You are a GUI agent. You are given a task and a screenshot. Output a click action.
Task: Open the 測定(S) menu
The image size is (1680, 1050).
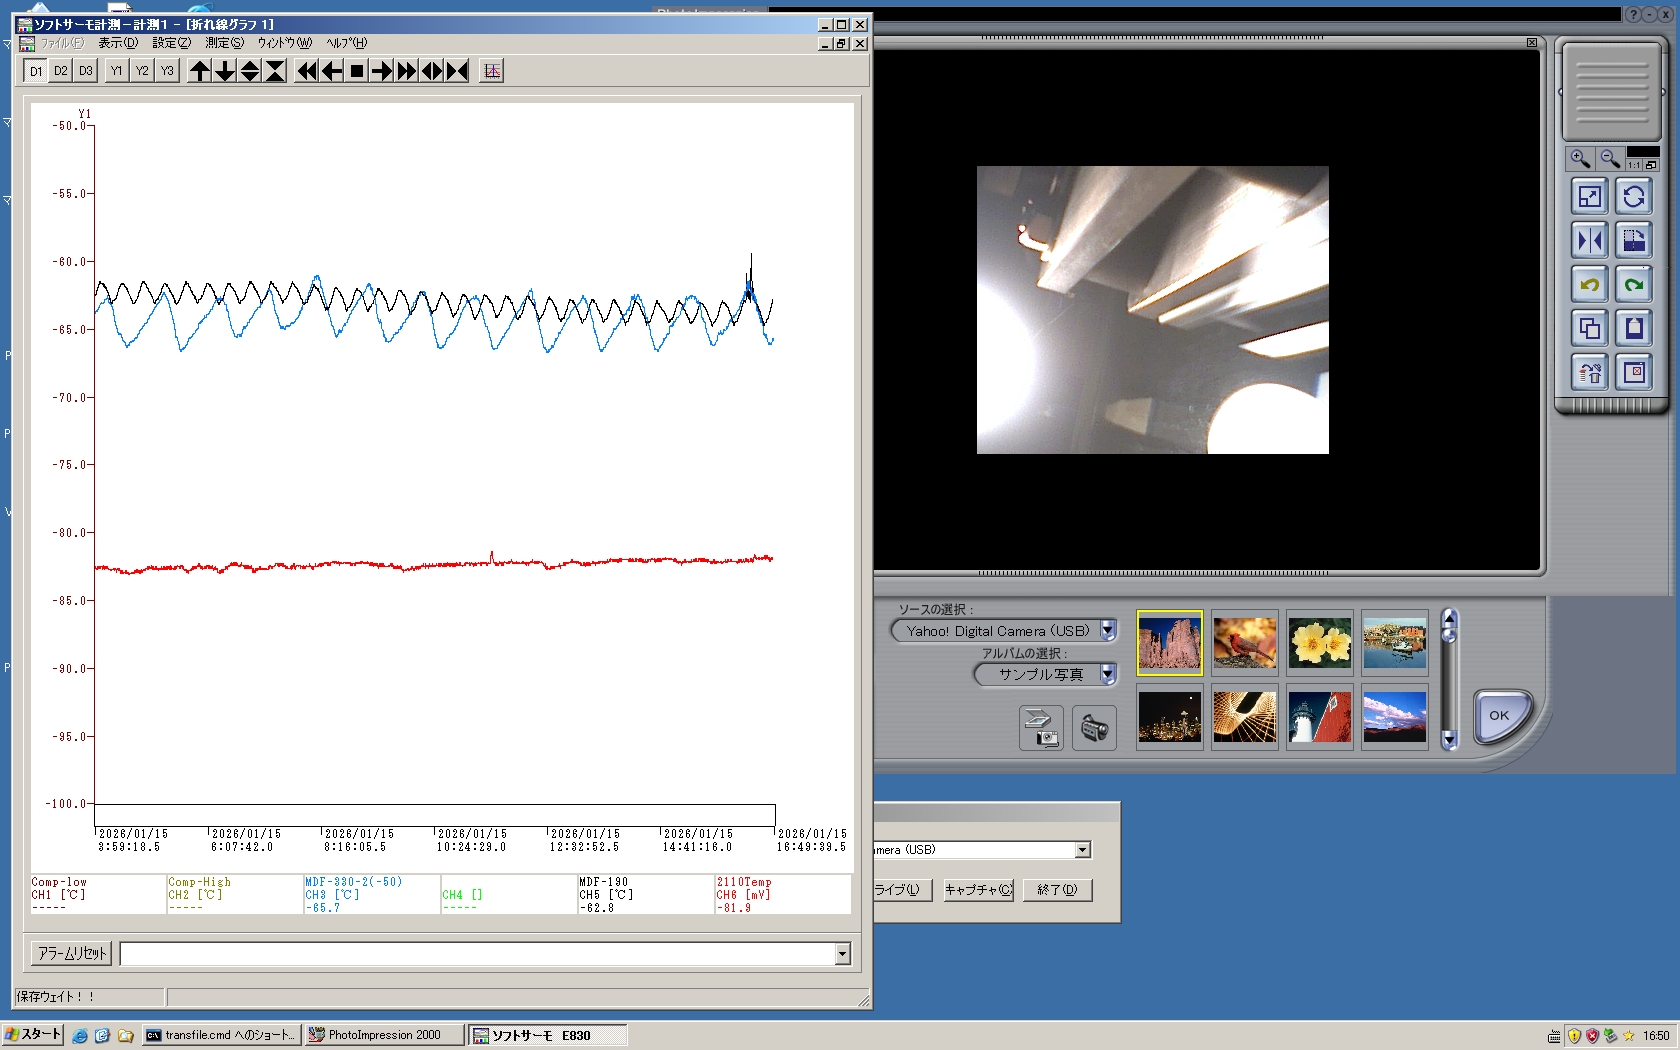coord(224,43)
